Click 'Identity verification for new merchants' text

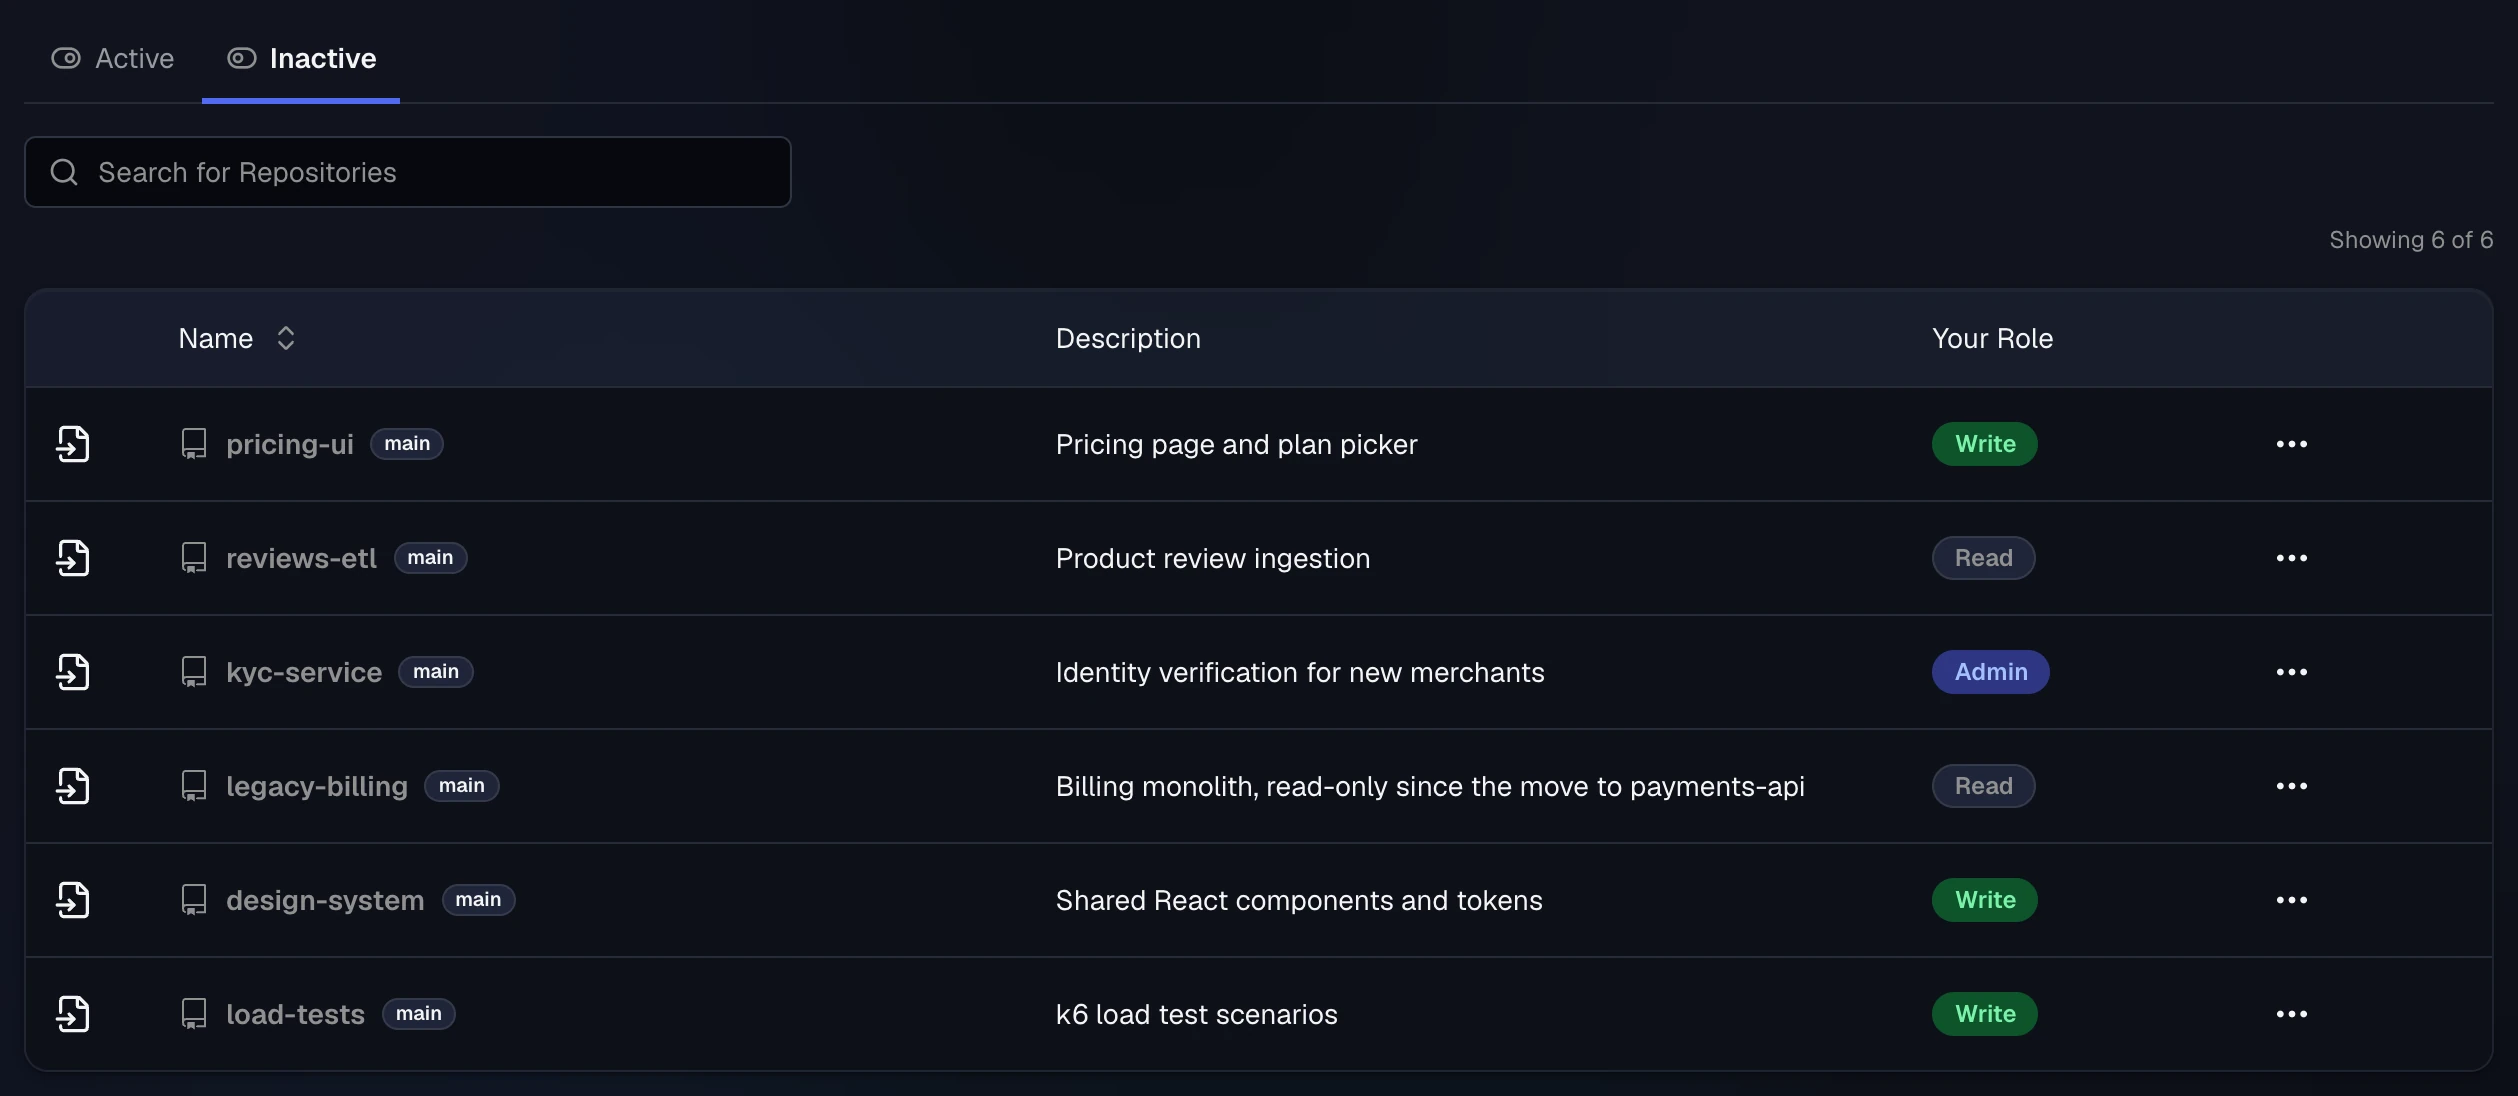click(1300, 672)
